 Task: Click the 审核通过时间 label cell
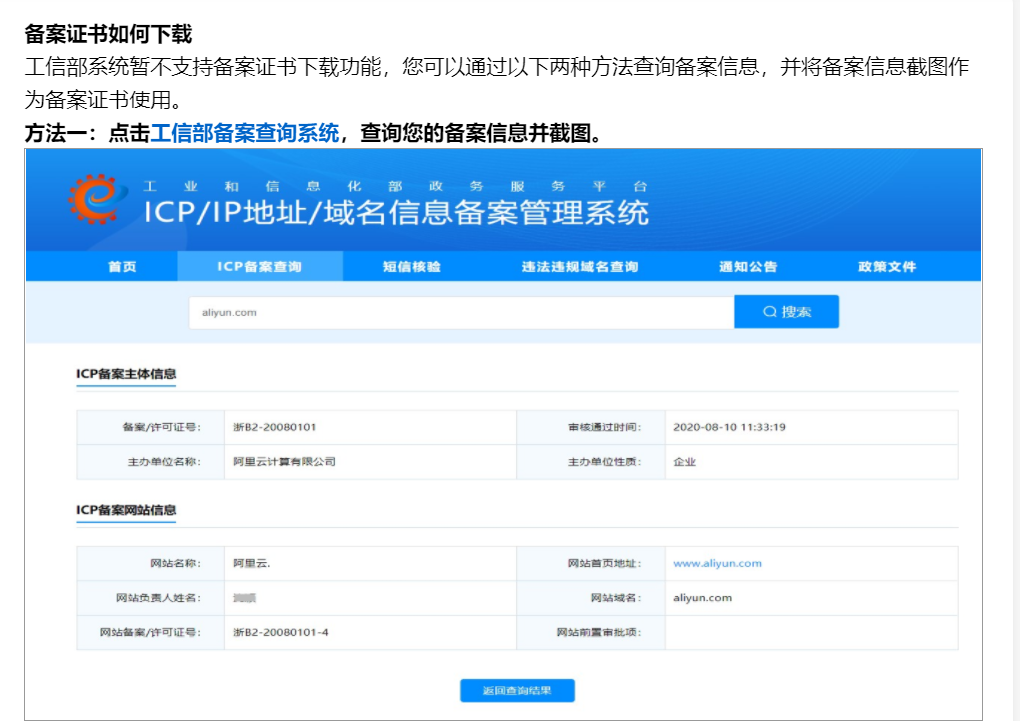[x=591, y=428]
